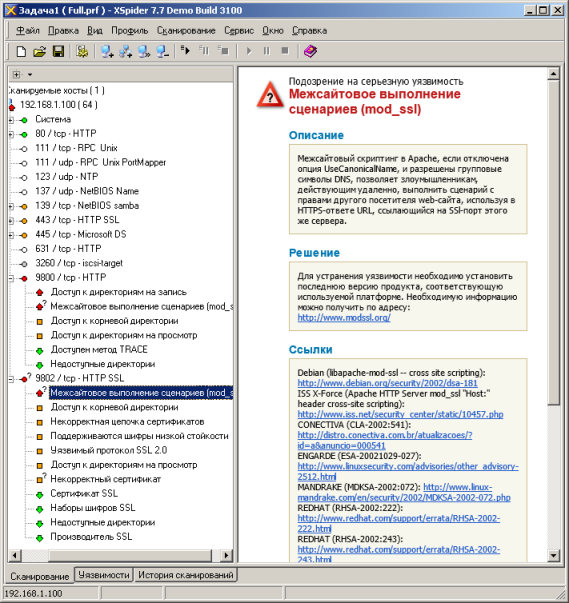Select the Сканирование tab

40,576
